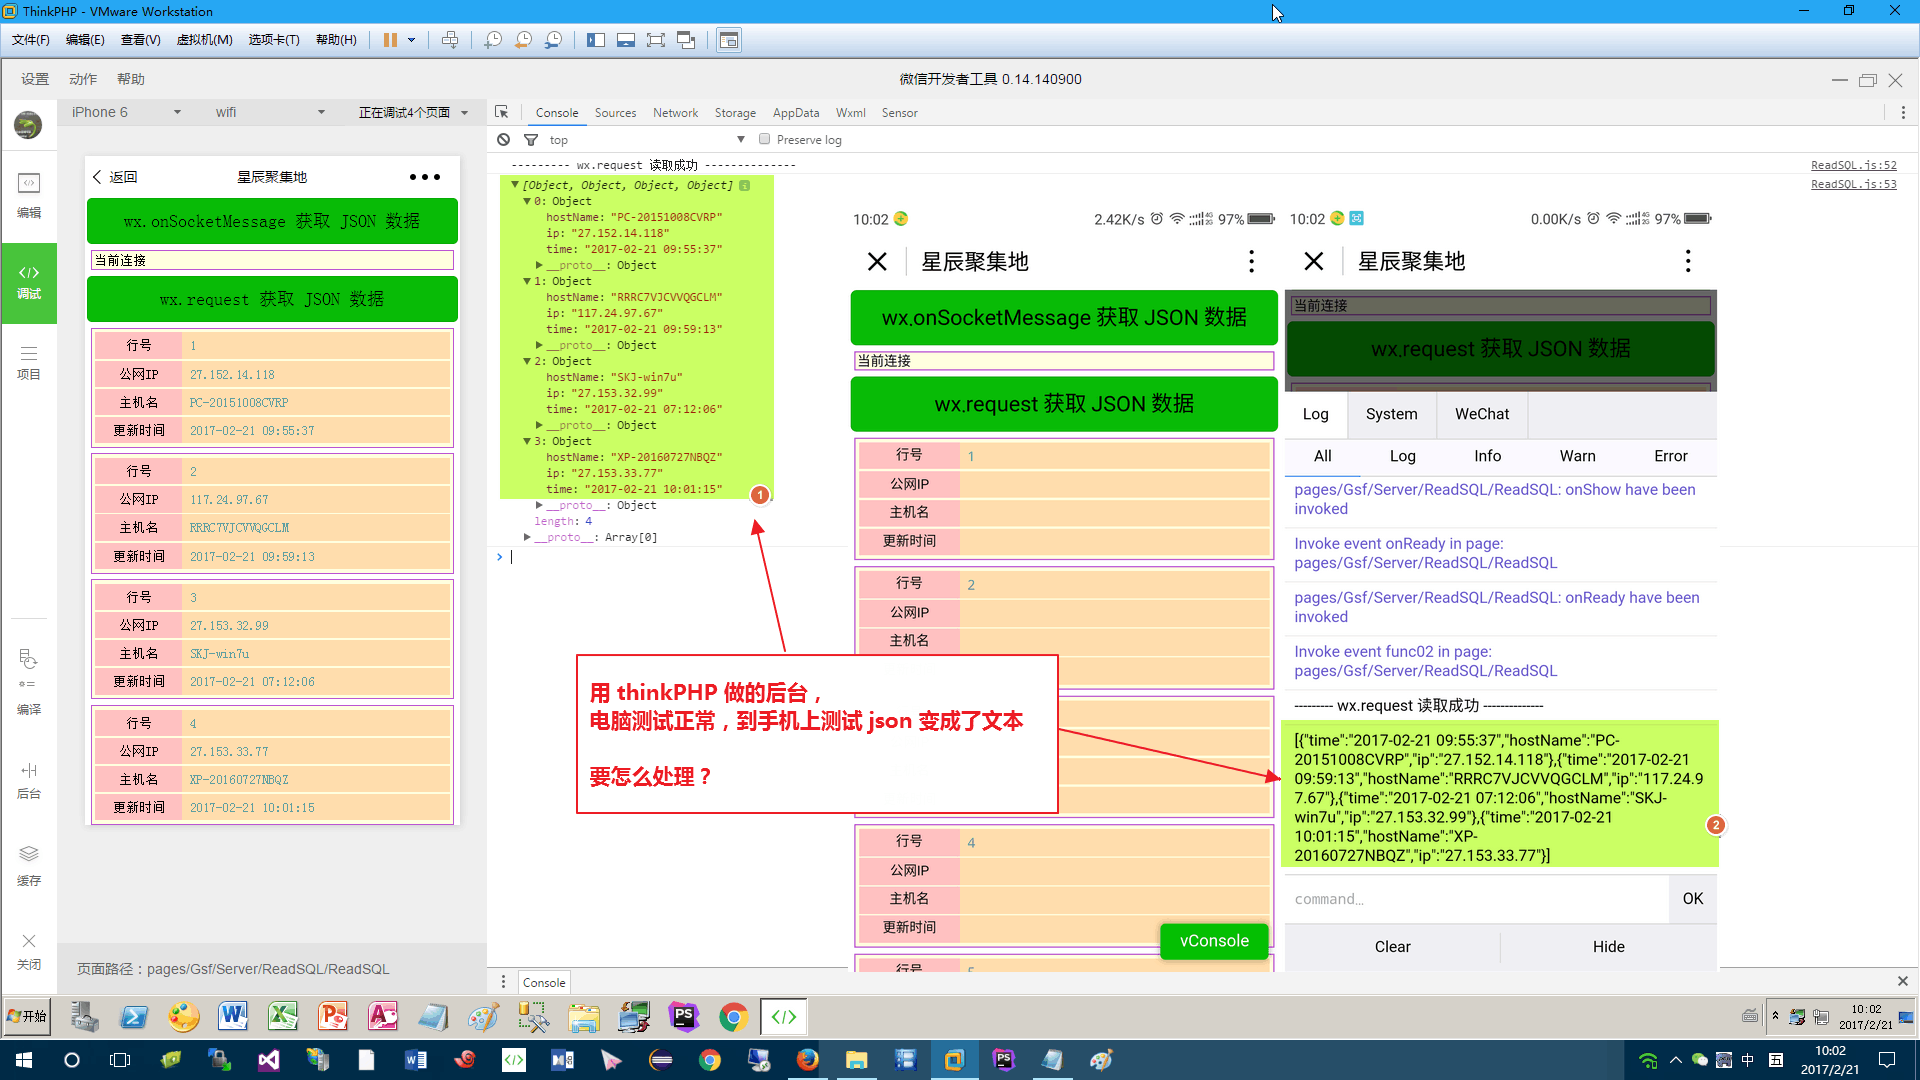The image size is (1920, 1080).
Task: Open the 设置 menu in WeChat devtools
Action: point(35,79)
